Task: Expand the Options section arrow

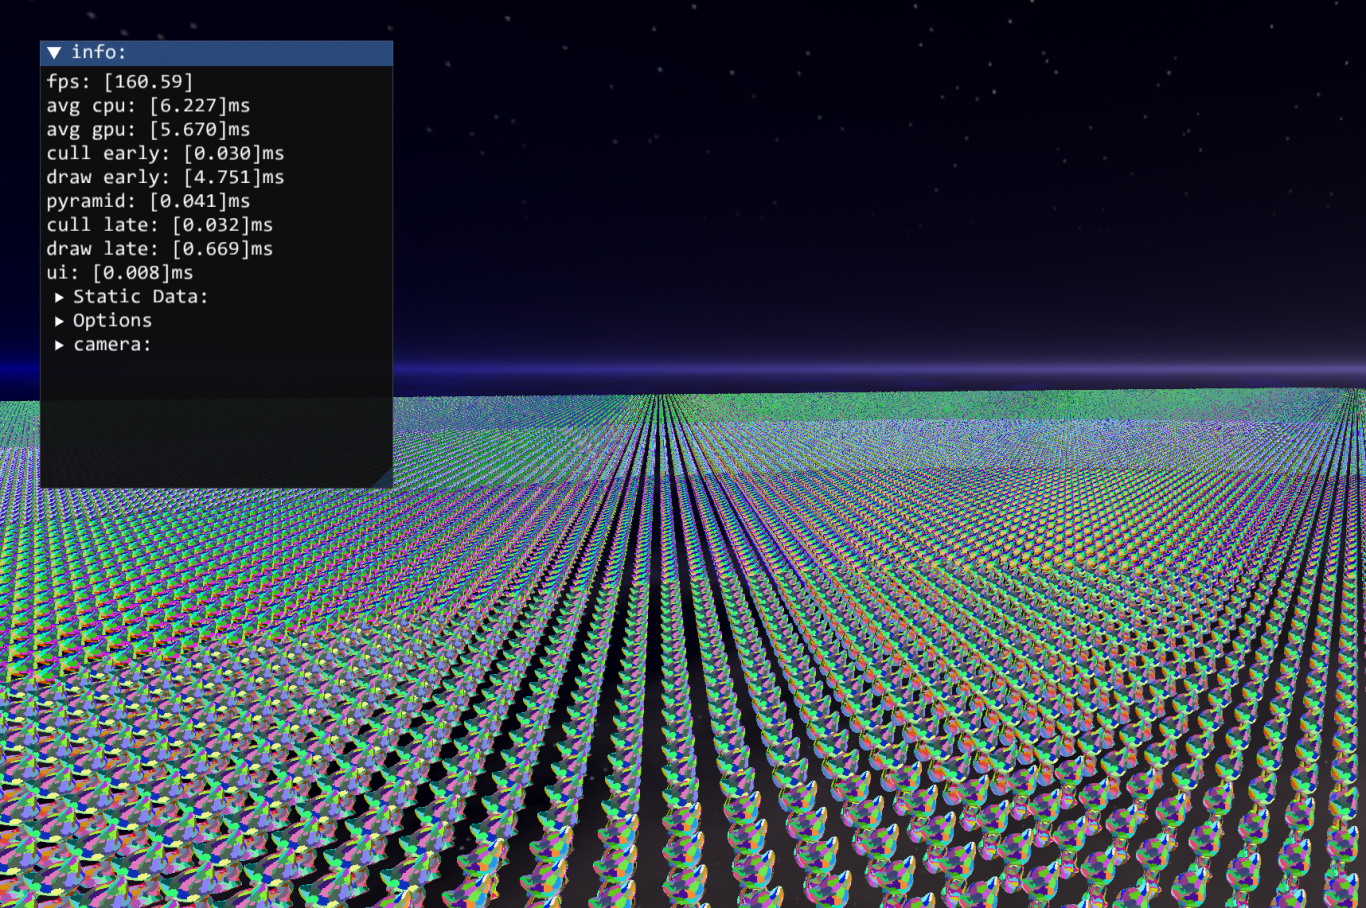Action: [59, 321]
